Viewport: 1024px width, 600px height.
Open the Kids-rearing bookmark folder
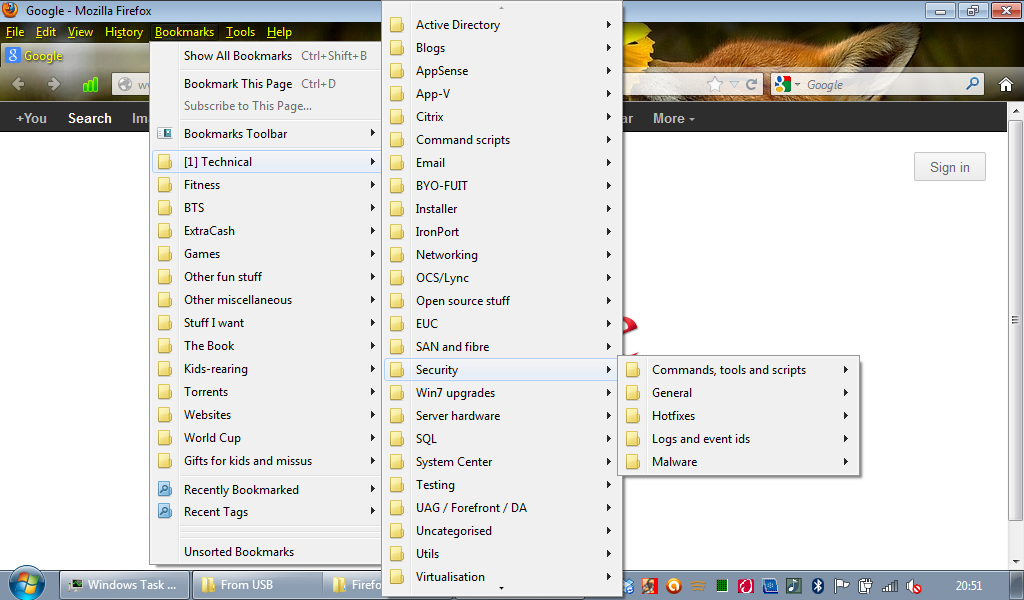pyautogui.click(x=266, y=369)
